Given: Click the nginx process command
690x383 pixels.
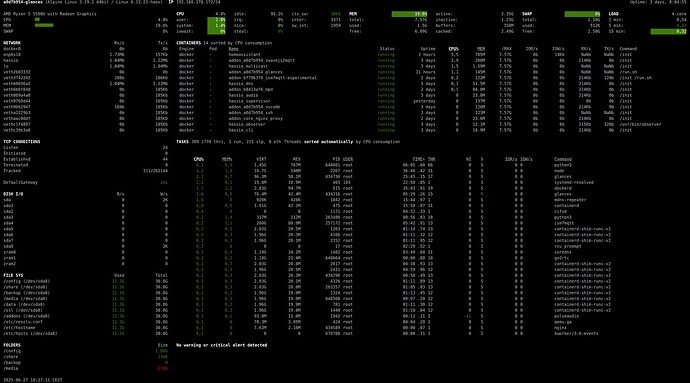Looking at the screenshot, I should (x=560, y=328).
